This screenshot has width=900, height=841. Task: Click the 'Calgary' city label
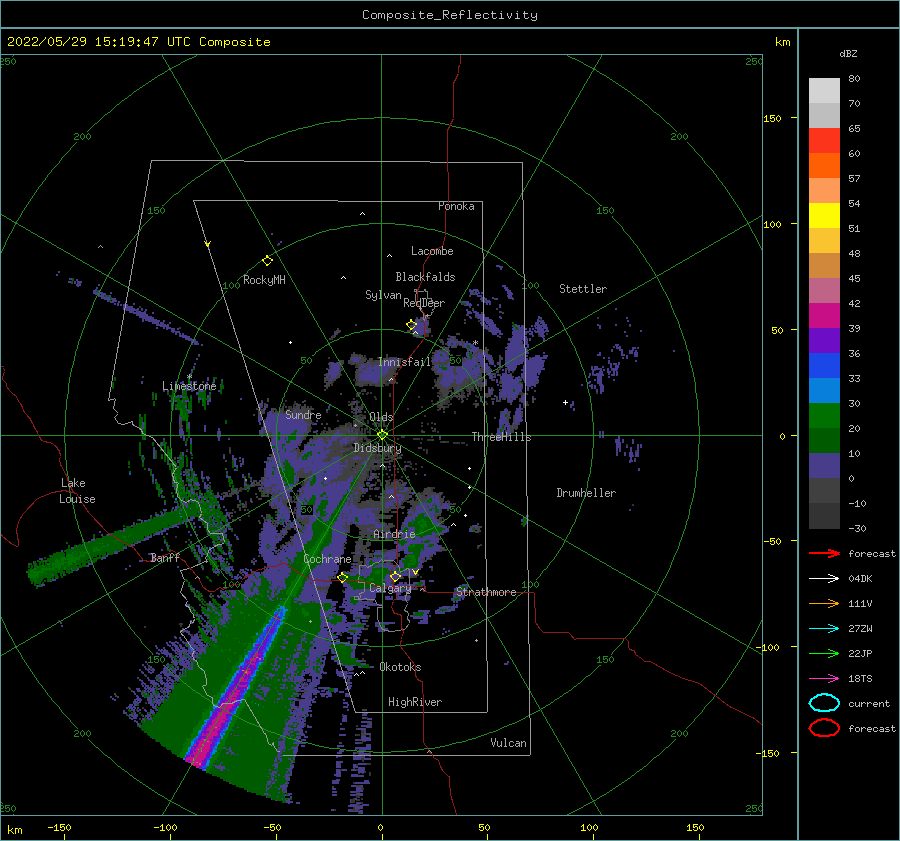(x=390, y=588)
